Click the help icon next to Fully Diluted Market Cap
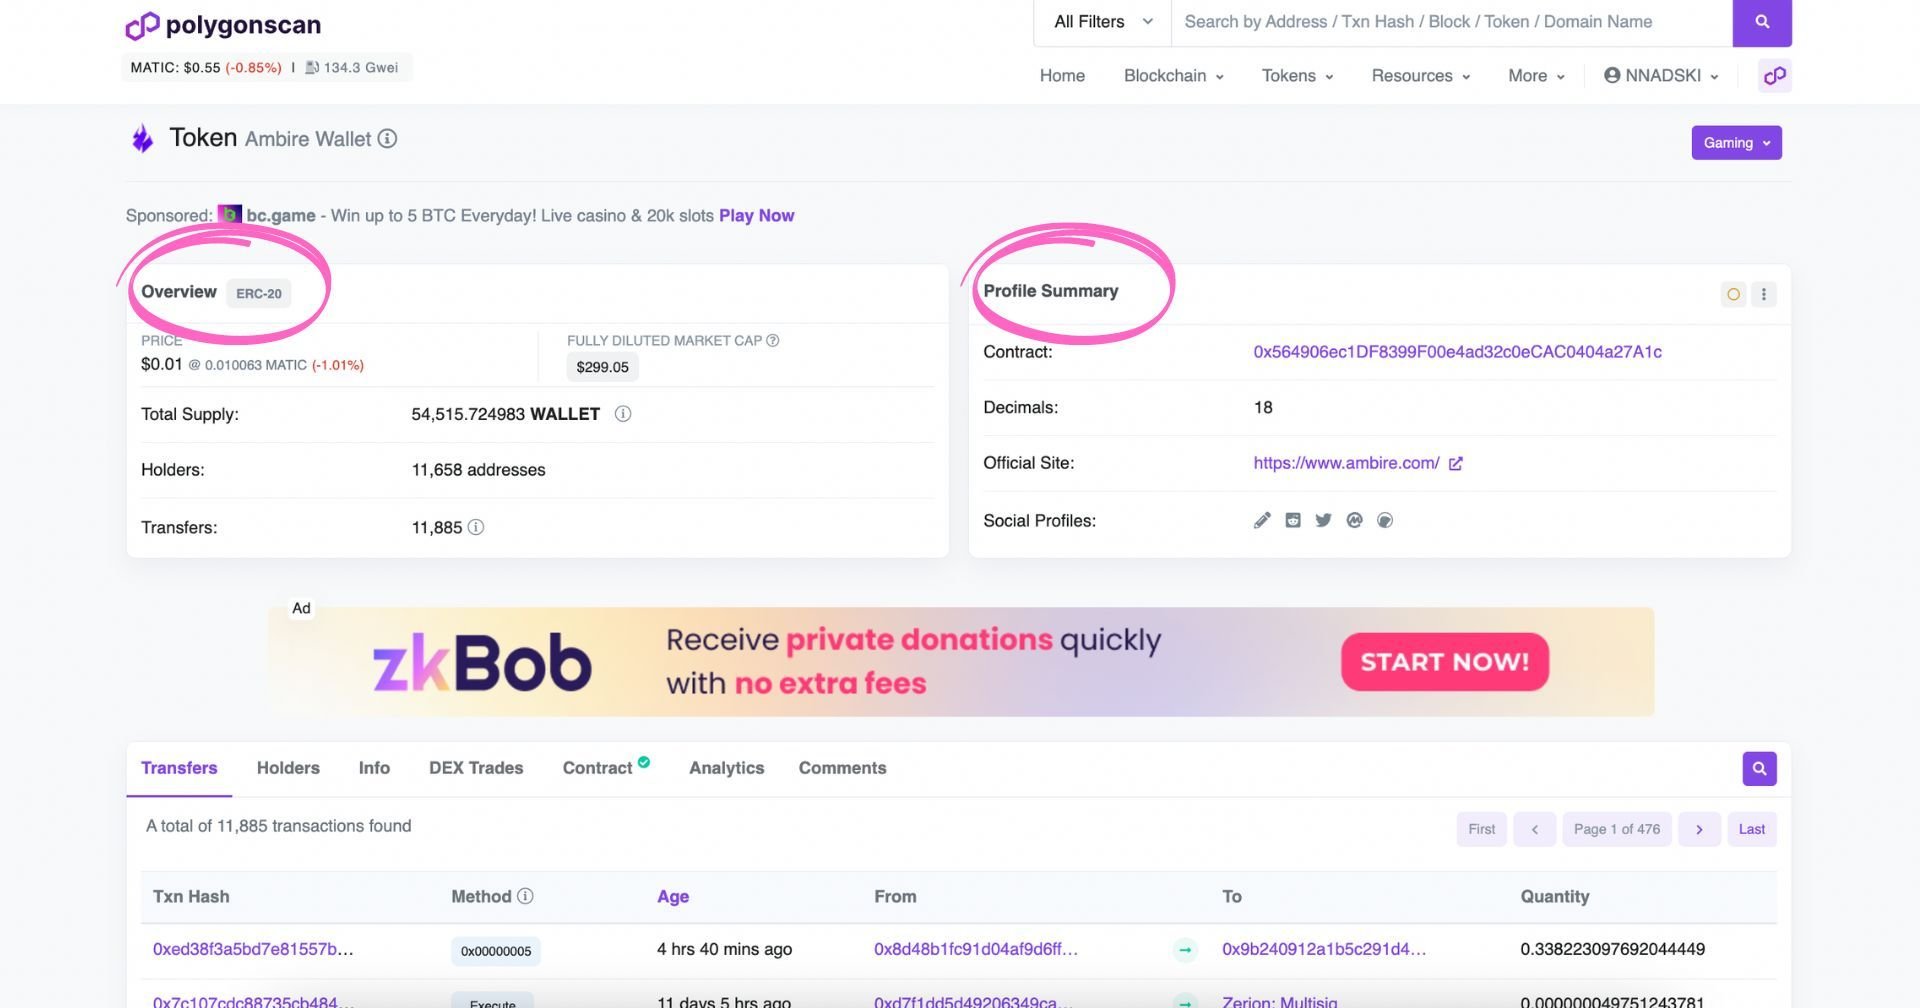 point(772,340)
